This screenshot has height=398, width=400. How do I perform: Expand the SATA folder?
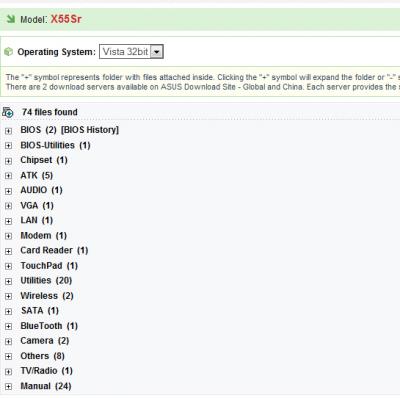point(8,311)
